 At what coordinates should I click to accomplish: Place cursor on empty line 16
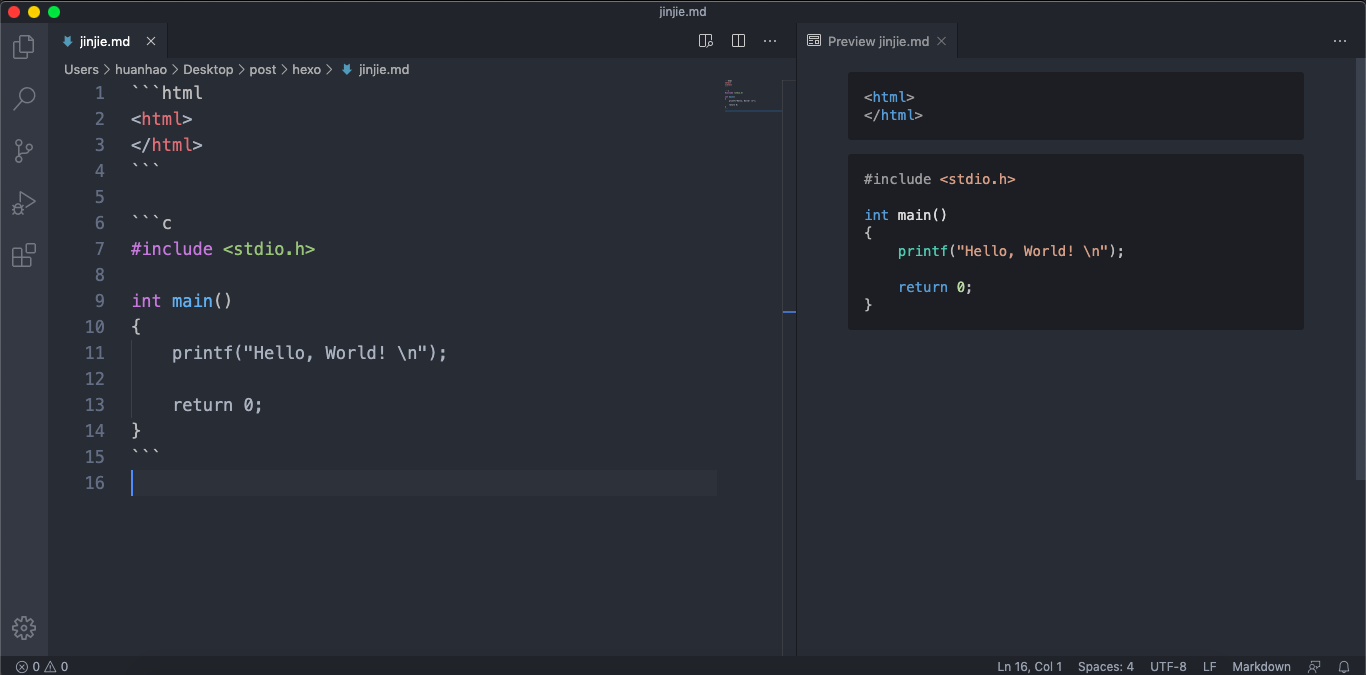pos(424,483)
